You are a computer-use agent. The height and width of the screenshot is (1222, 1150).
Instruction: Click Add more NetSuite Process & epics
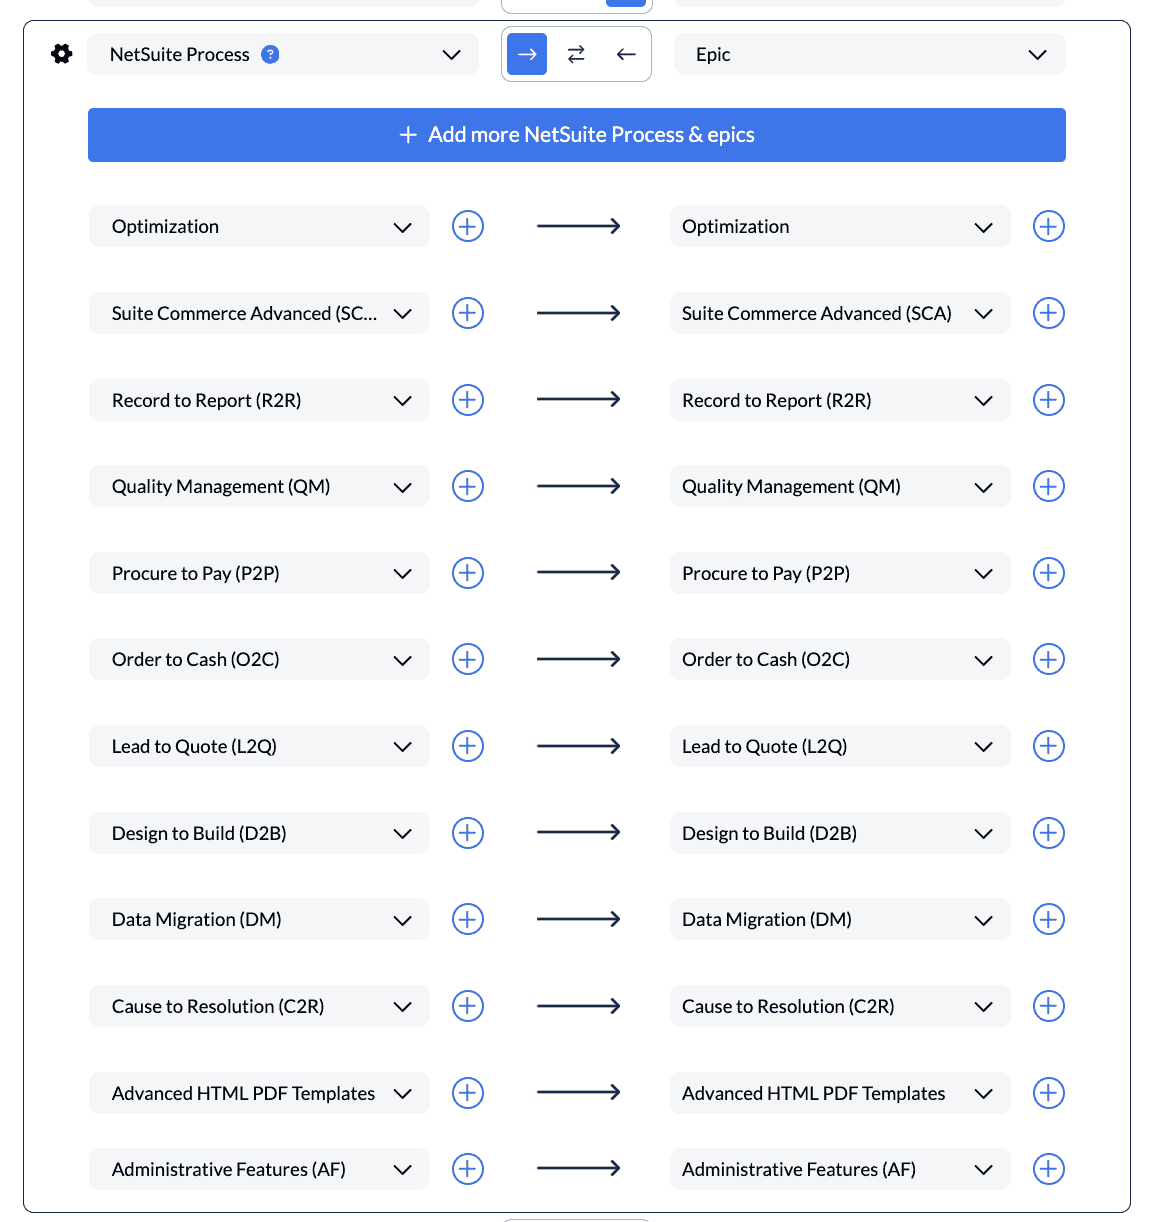tap(577, 135)
